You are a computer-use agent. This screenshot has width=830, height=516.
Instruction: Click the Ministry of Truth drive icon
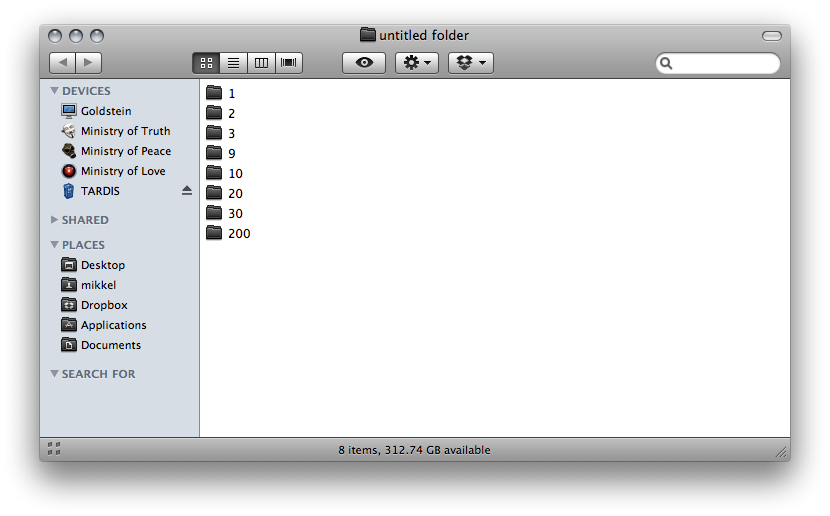[x=69, y=131]
